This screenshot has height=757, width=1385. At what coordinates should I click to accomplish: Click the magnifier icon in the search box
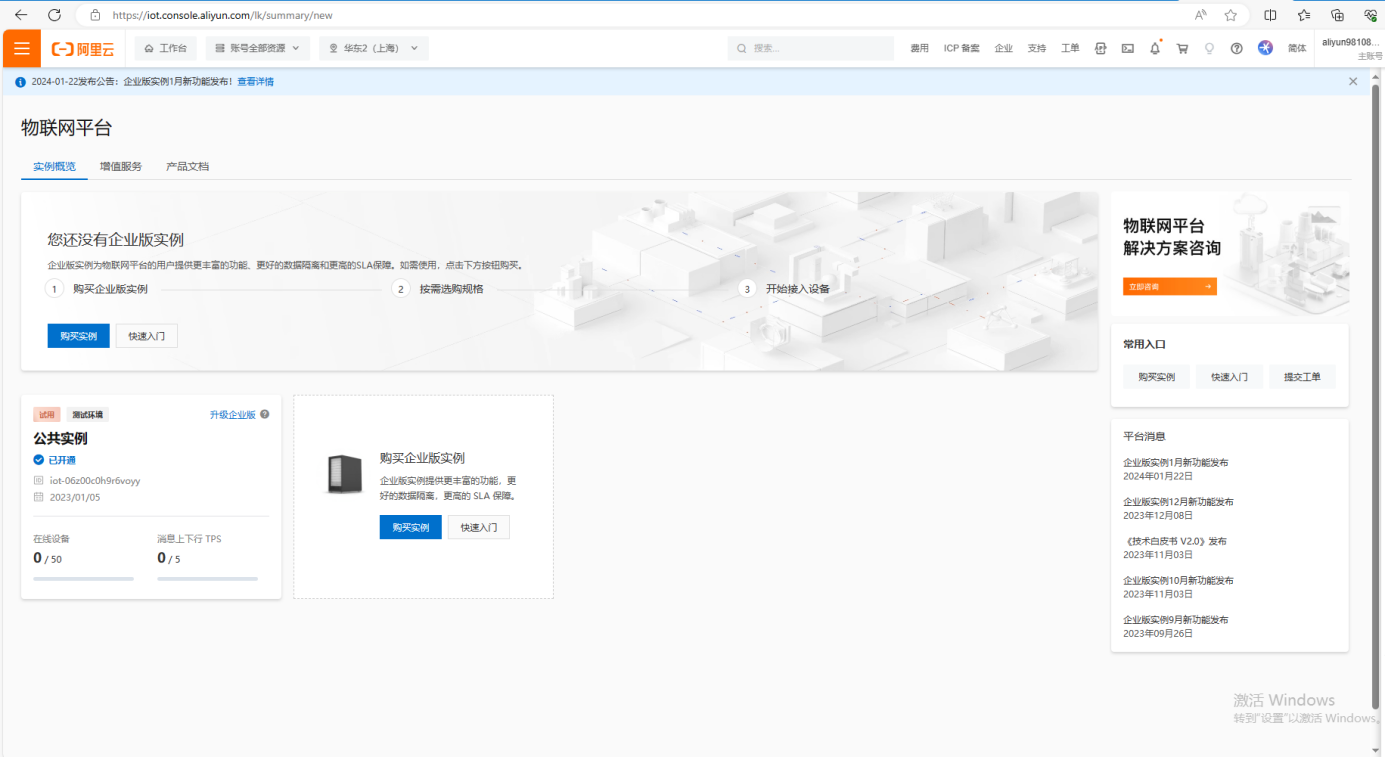click(x=742, y=48)
